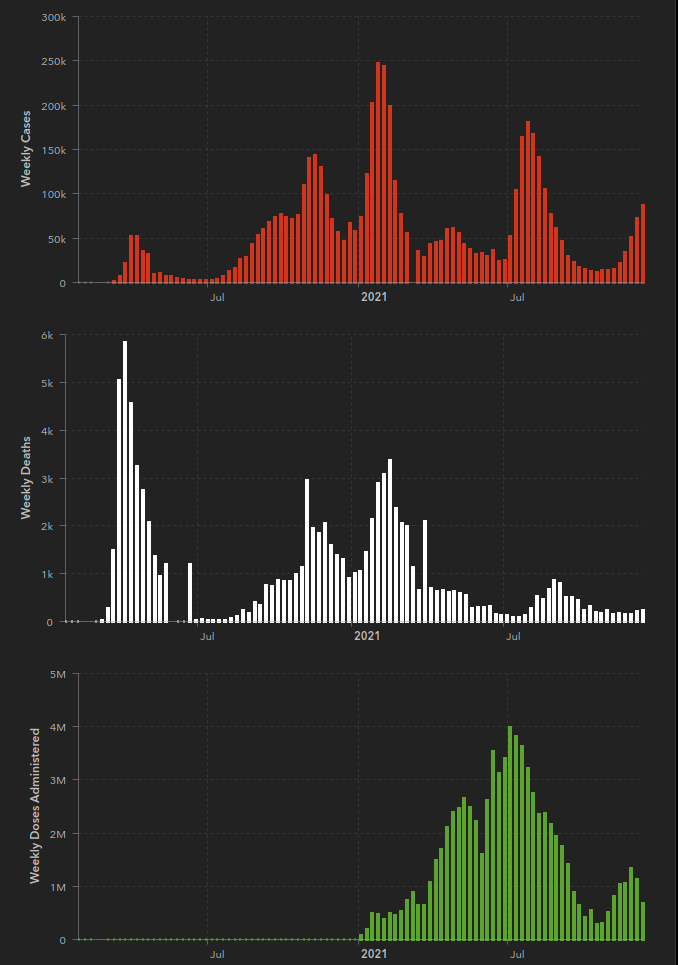Click the Weekly Deaths axis title
Screen dimensions: 678x965
pos(27,478)
